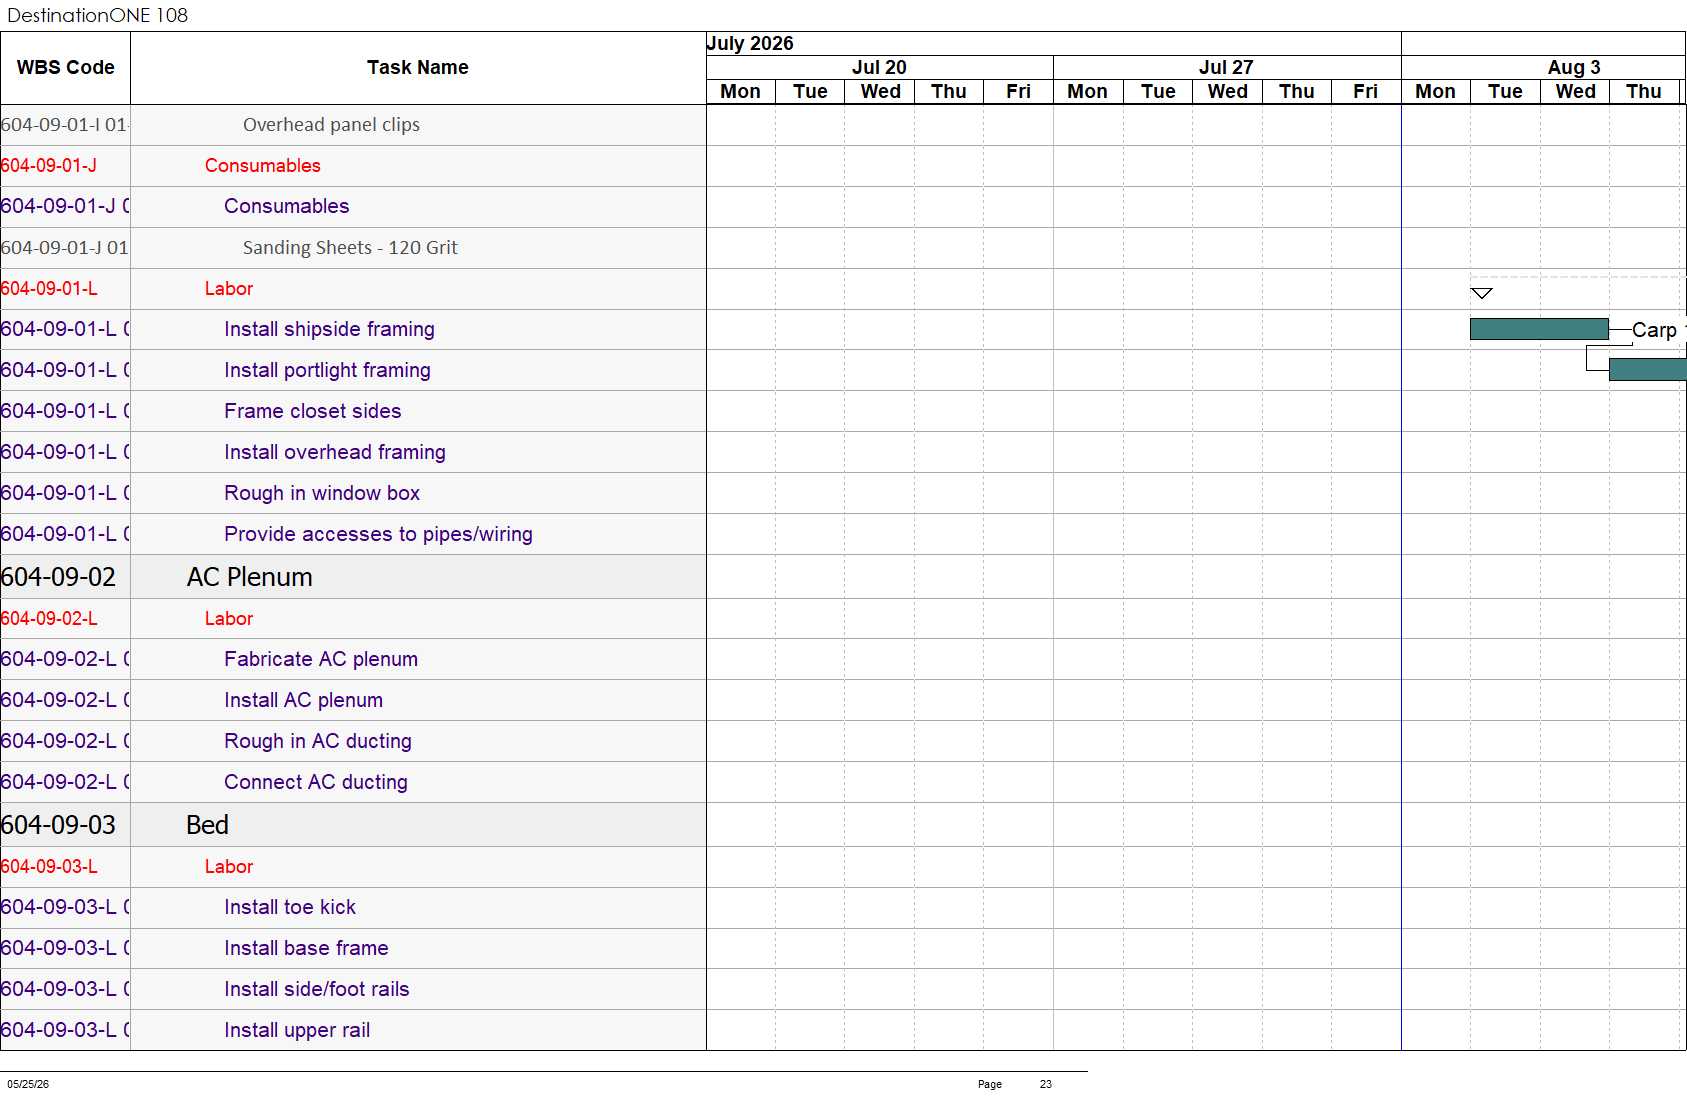1687x1097 pixels.
Task: Select Install upper rail task
Action: [x=297, y=1030]
